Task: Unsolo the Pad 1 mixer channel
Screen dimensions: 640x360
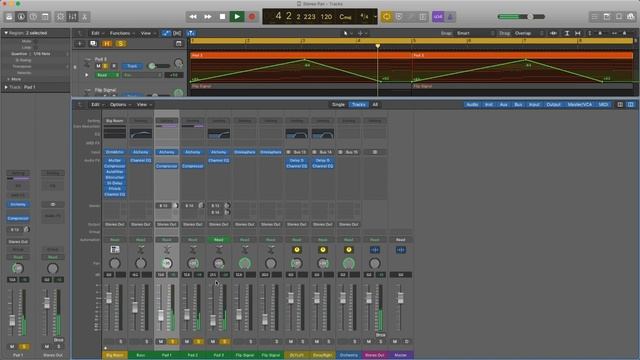Action: (x=173, y=342)
